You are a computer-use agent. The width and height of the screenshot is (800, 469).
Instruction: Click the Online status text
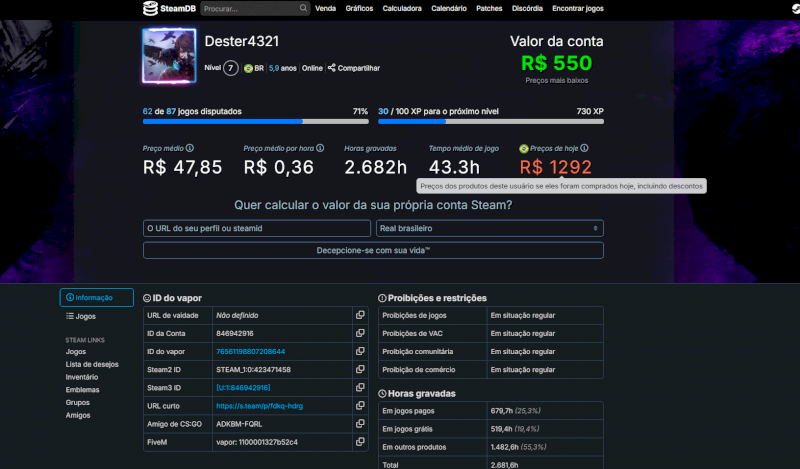click(x=312, y=68)
